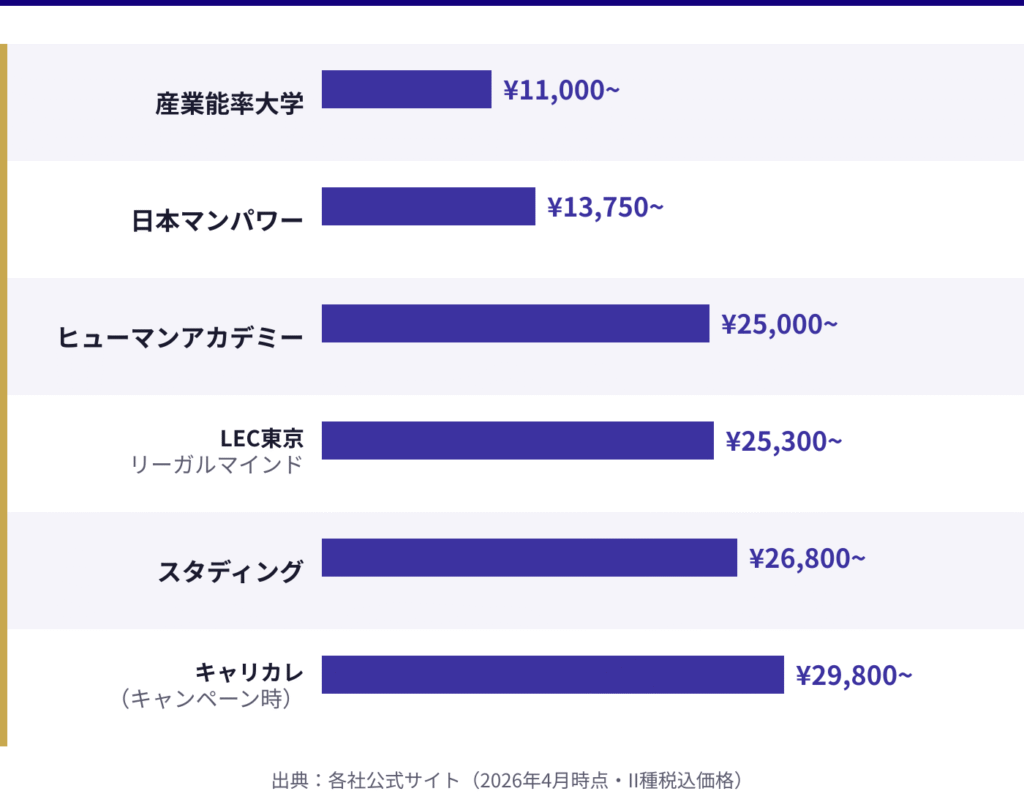This screenshot has height=802, width=1024.
Task: Select the スタディング bar
Action: click(529, 557)
